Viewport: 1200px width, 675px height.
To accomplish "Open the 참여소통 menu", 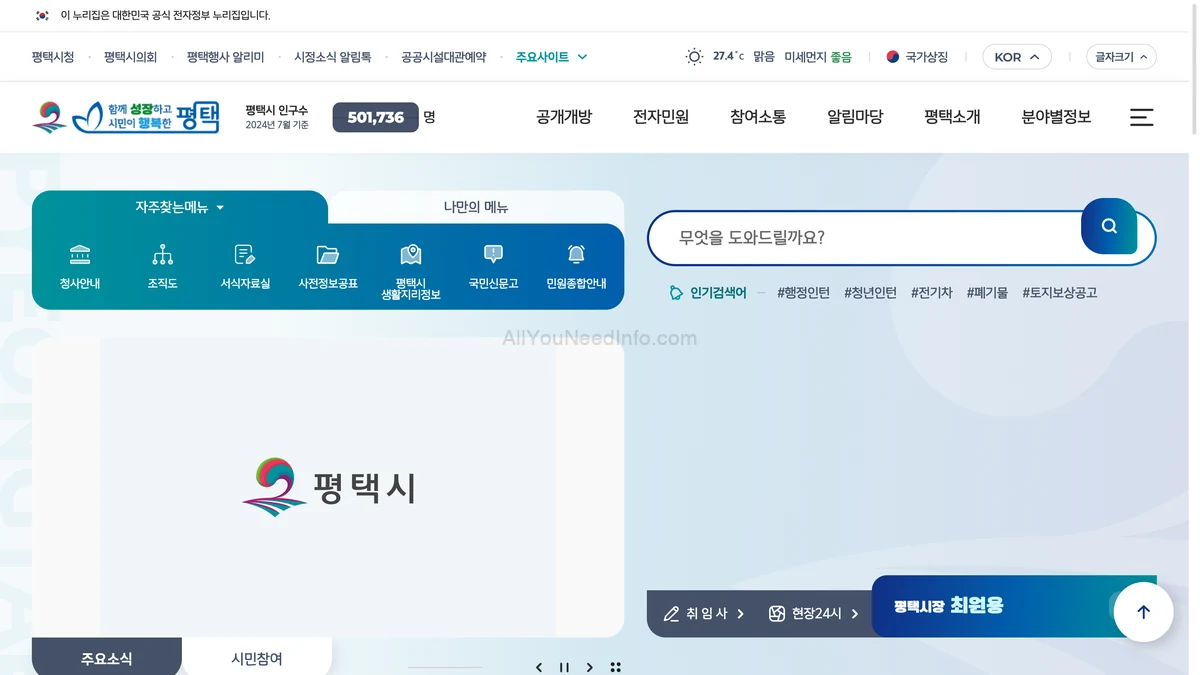I will [x=758, y=117].
